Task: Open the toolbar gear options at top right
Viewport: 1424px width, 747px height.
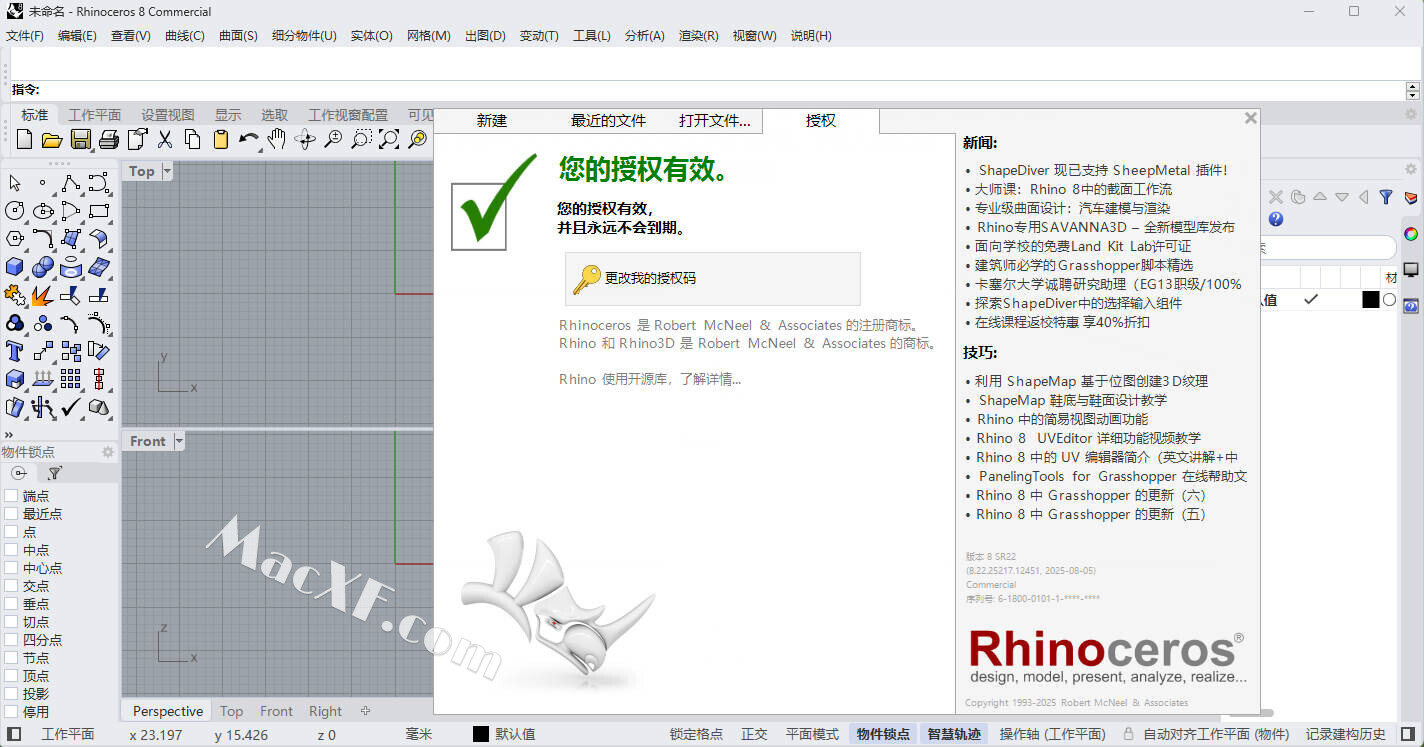Action: point(1411,115)
